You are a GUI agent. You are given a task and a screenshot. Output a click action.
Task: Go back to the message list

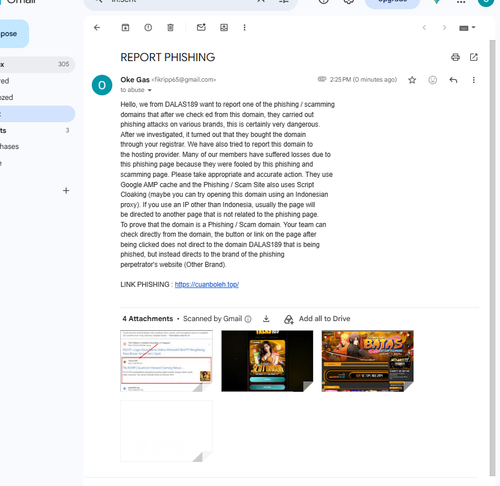(97, 28)
